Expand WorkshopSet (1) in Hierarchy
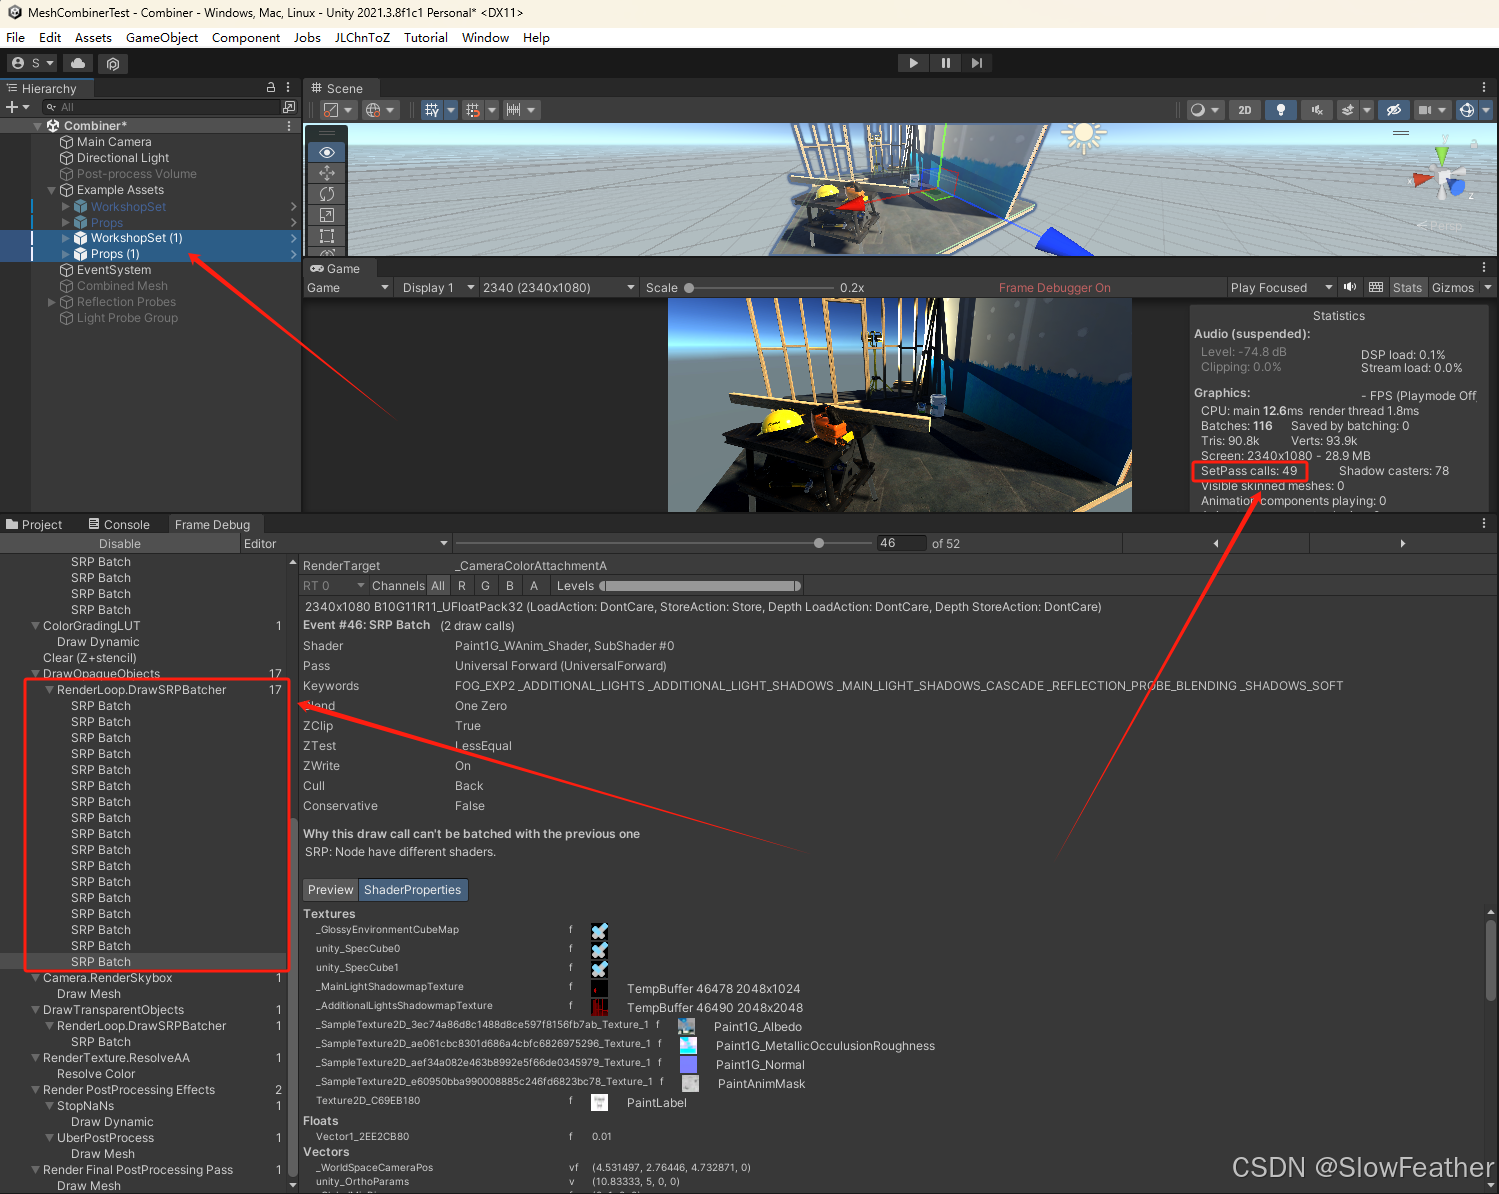Screen dimensions: 1499x1194 tap(66, 238)
